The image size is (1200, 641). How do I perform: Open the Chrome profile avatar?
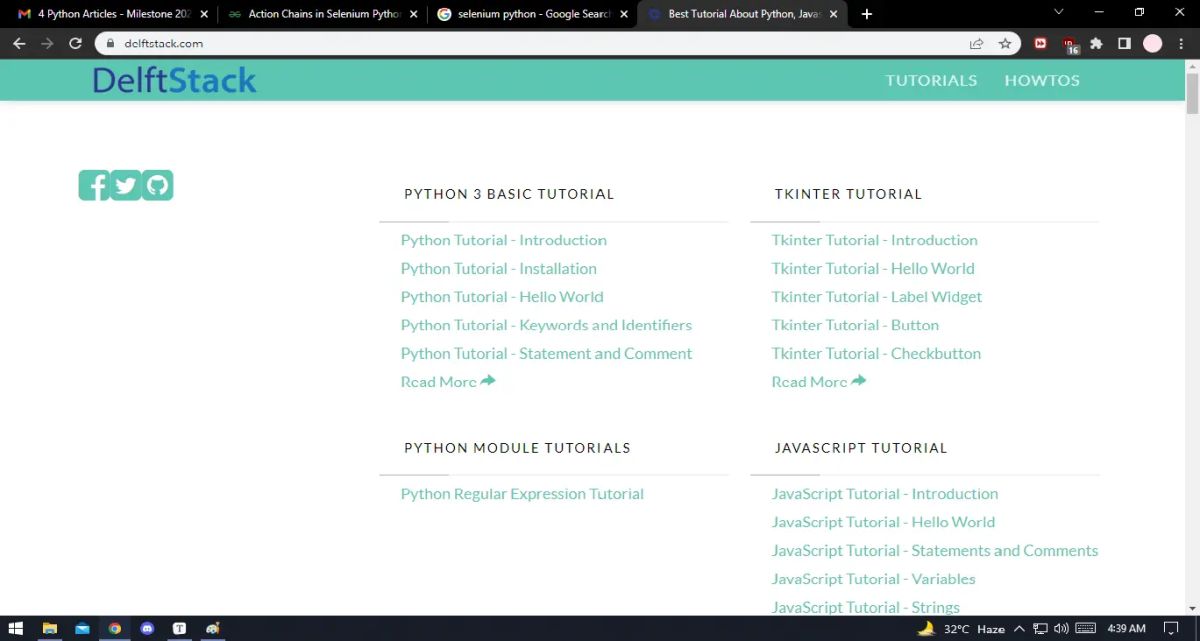pos(1153,44)
